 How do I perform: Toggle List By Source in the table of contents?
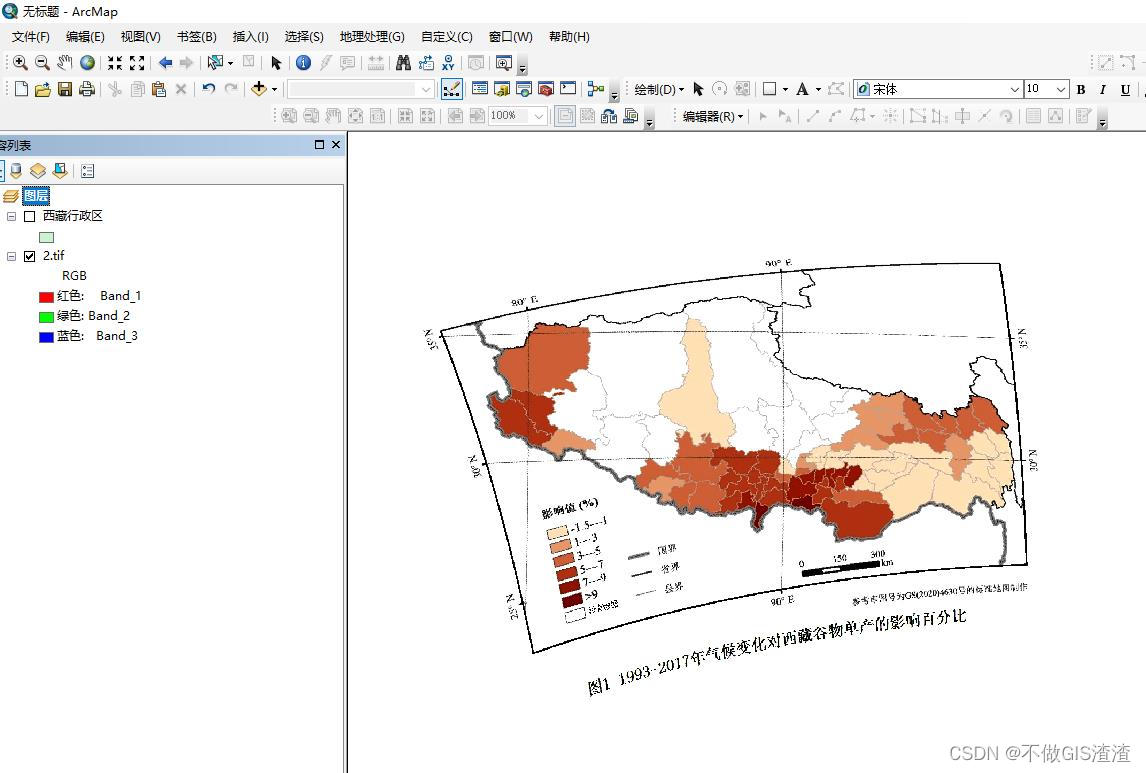coord(16,170)
